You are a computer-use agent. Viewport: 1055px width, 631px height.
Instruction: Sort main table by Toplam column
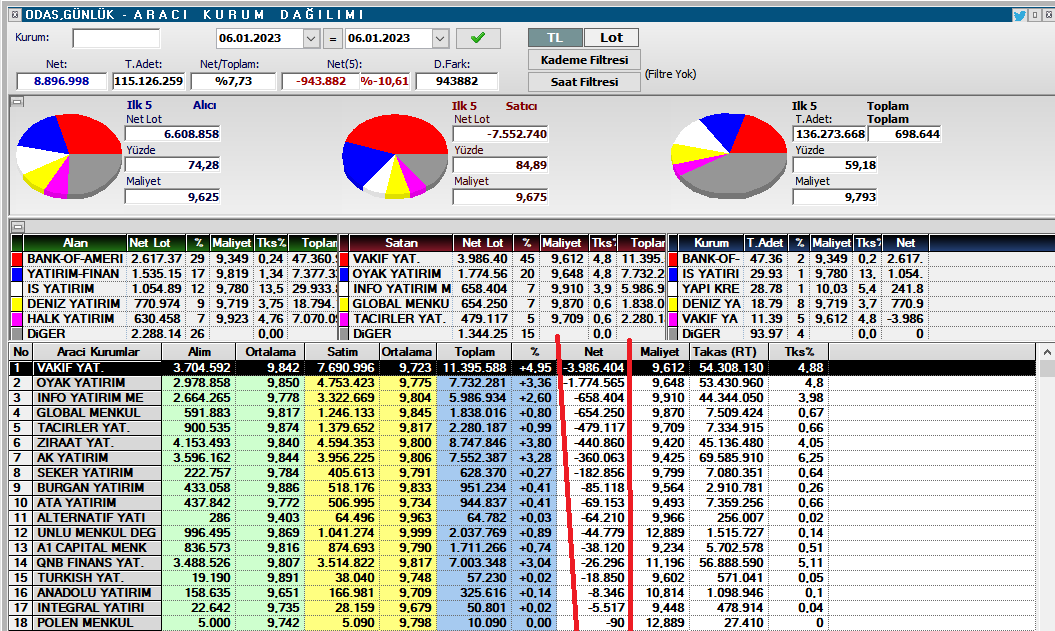tap(474, 352)
